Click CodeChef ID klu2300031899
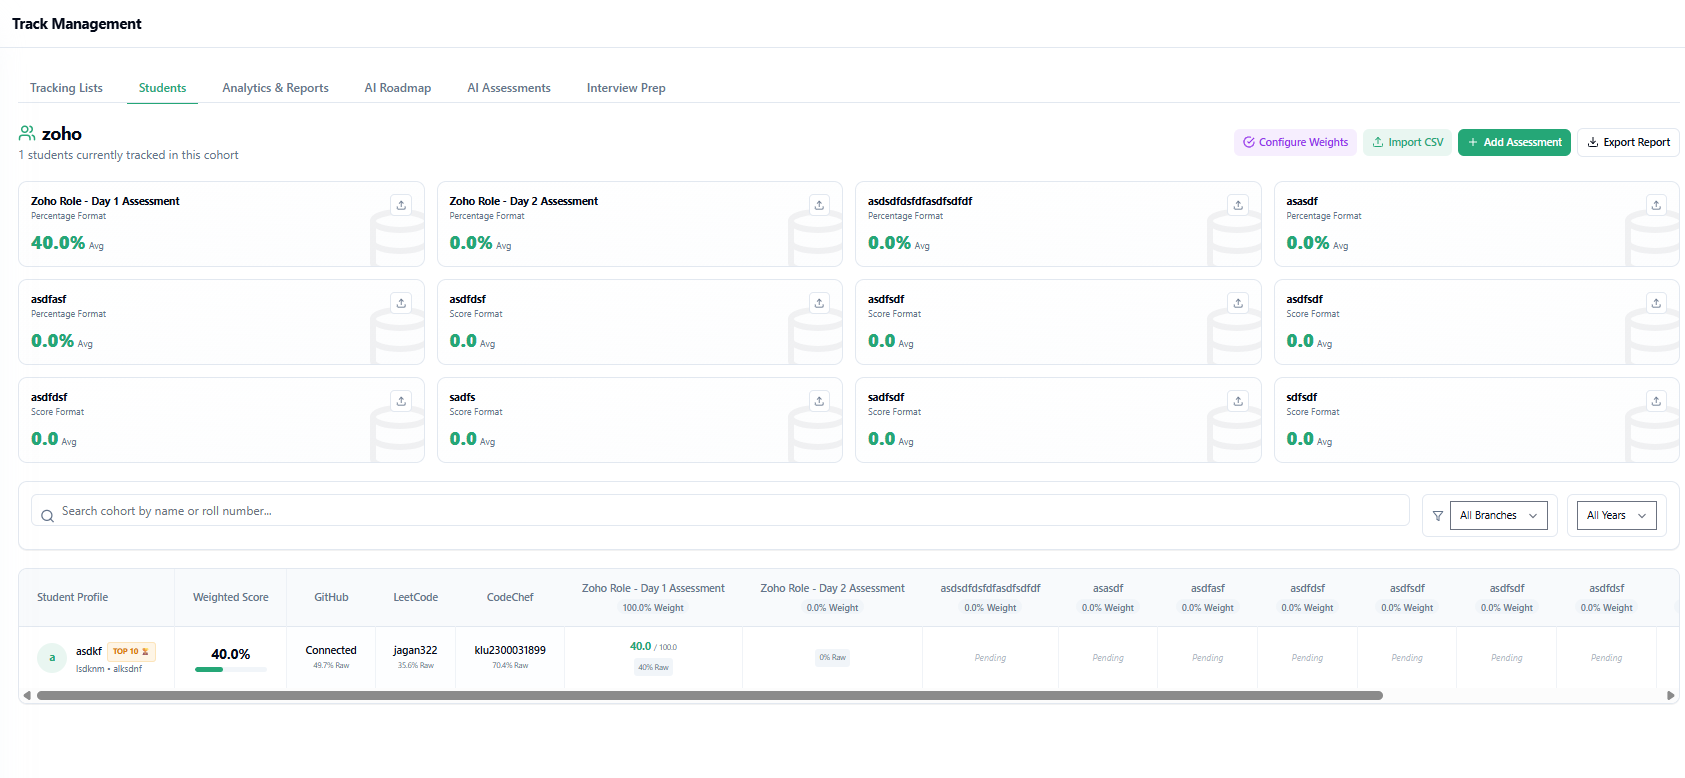Viewport: 1685px width, 778px height. tap(510, 650)
